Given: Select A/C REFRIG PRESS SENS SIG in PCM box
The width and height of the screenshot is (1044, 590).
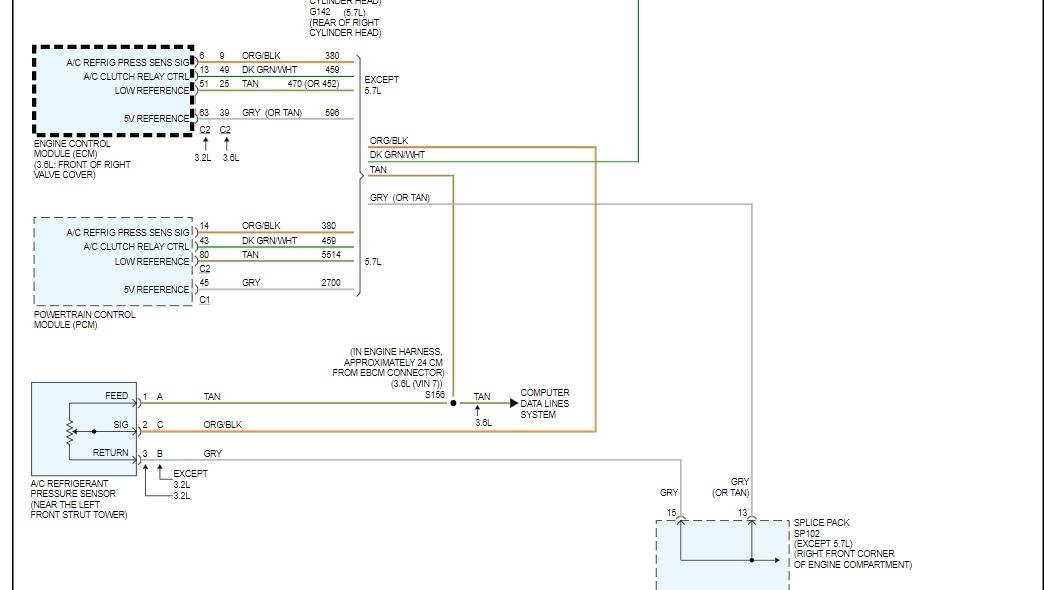Looking at the screenshot, I should (x=128, y=233).
